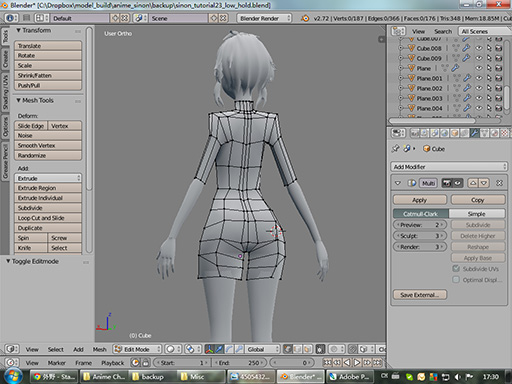Click the Apply modifier button

click(420, 200)
